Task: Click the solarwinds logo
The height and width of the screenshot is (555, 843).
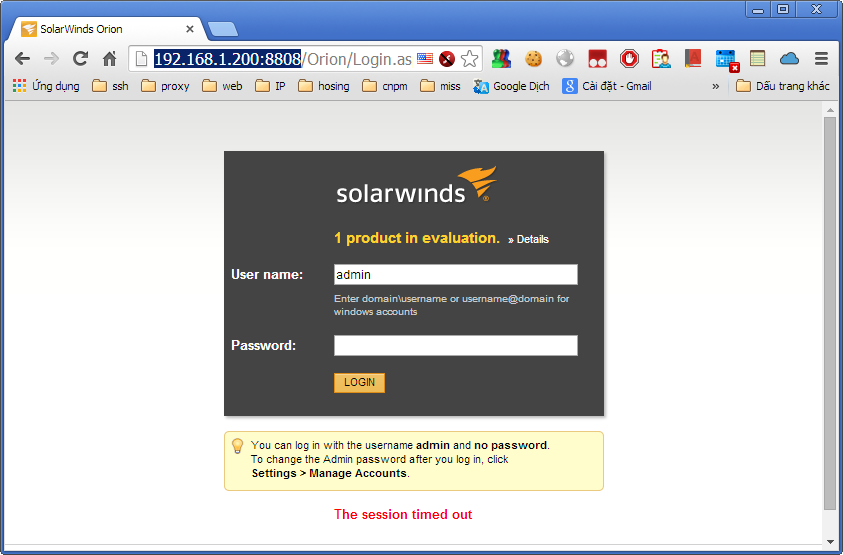Action: tap(416, 185)
